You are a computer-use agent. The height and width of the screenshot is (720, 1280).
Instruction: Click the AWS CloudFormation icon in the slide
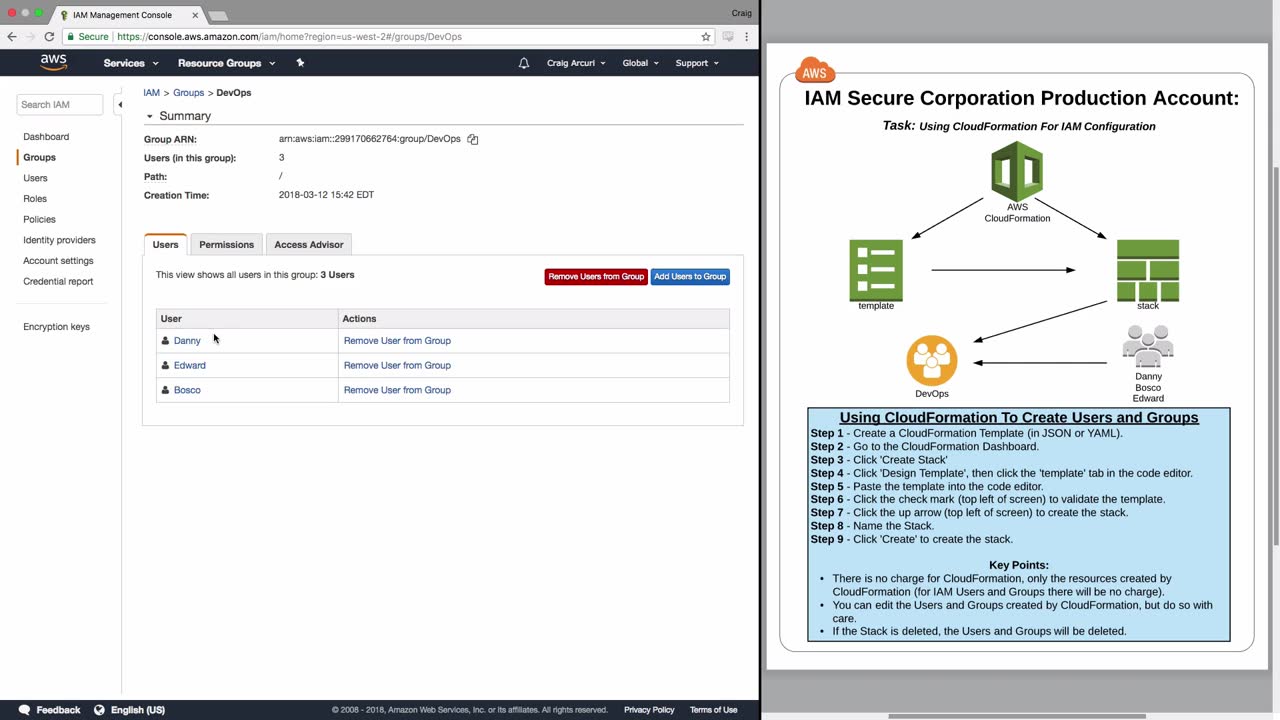point(1017,172)
